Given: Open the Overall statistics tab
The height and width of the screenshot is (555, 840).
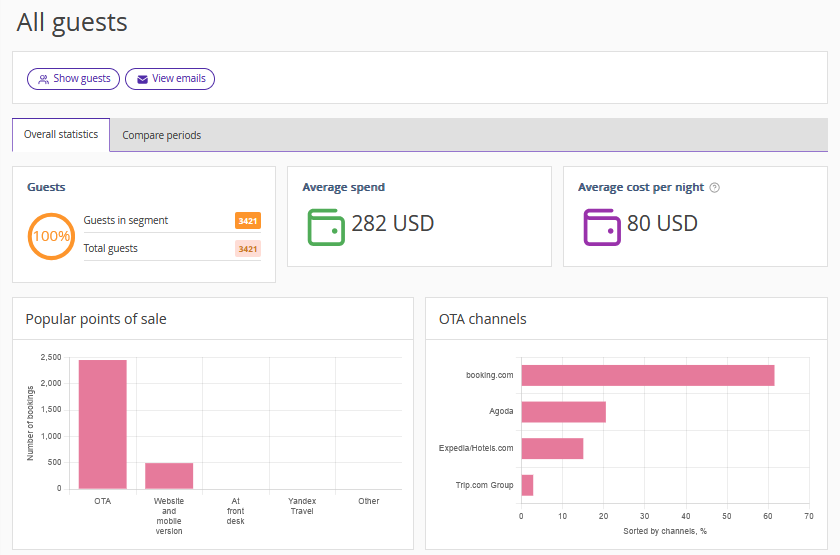Looking at the screenshot, I should coord(61,134).
